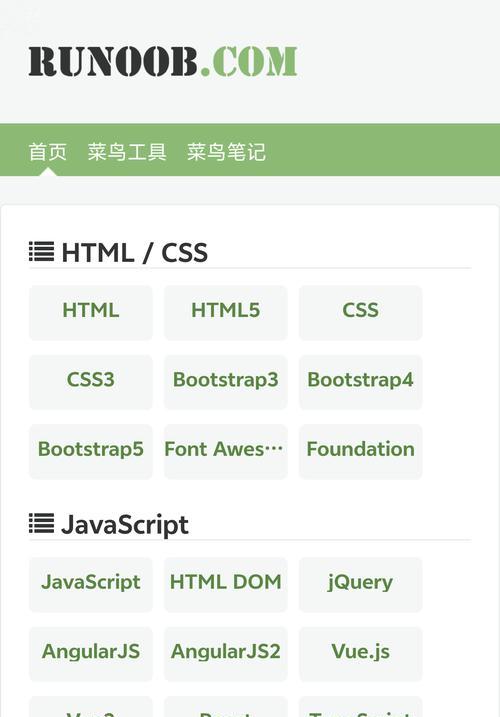
Task: Open the Bootstrap5 tutorial
Action: coord(91,452)
